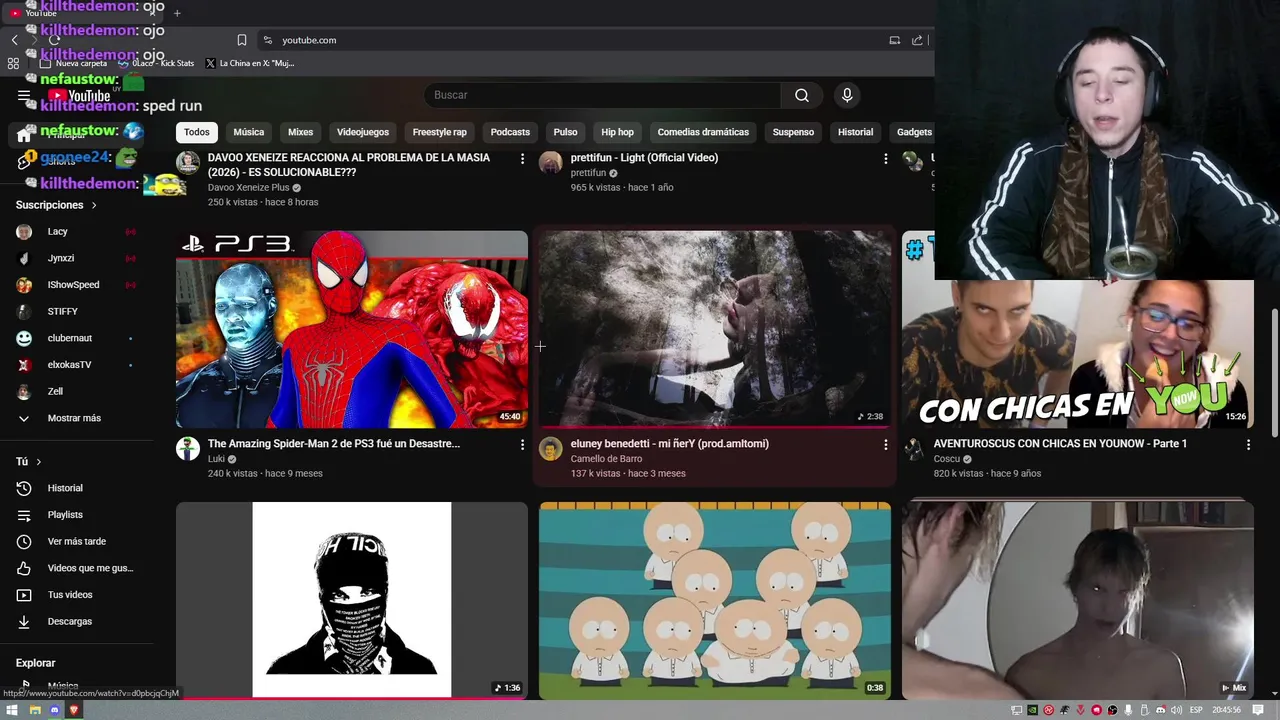The height and width of the screenshot is (720, 1280).
Task: Select the Podcasts filter chip
Action: [510, 132]
